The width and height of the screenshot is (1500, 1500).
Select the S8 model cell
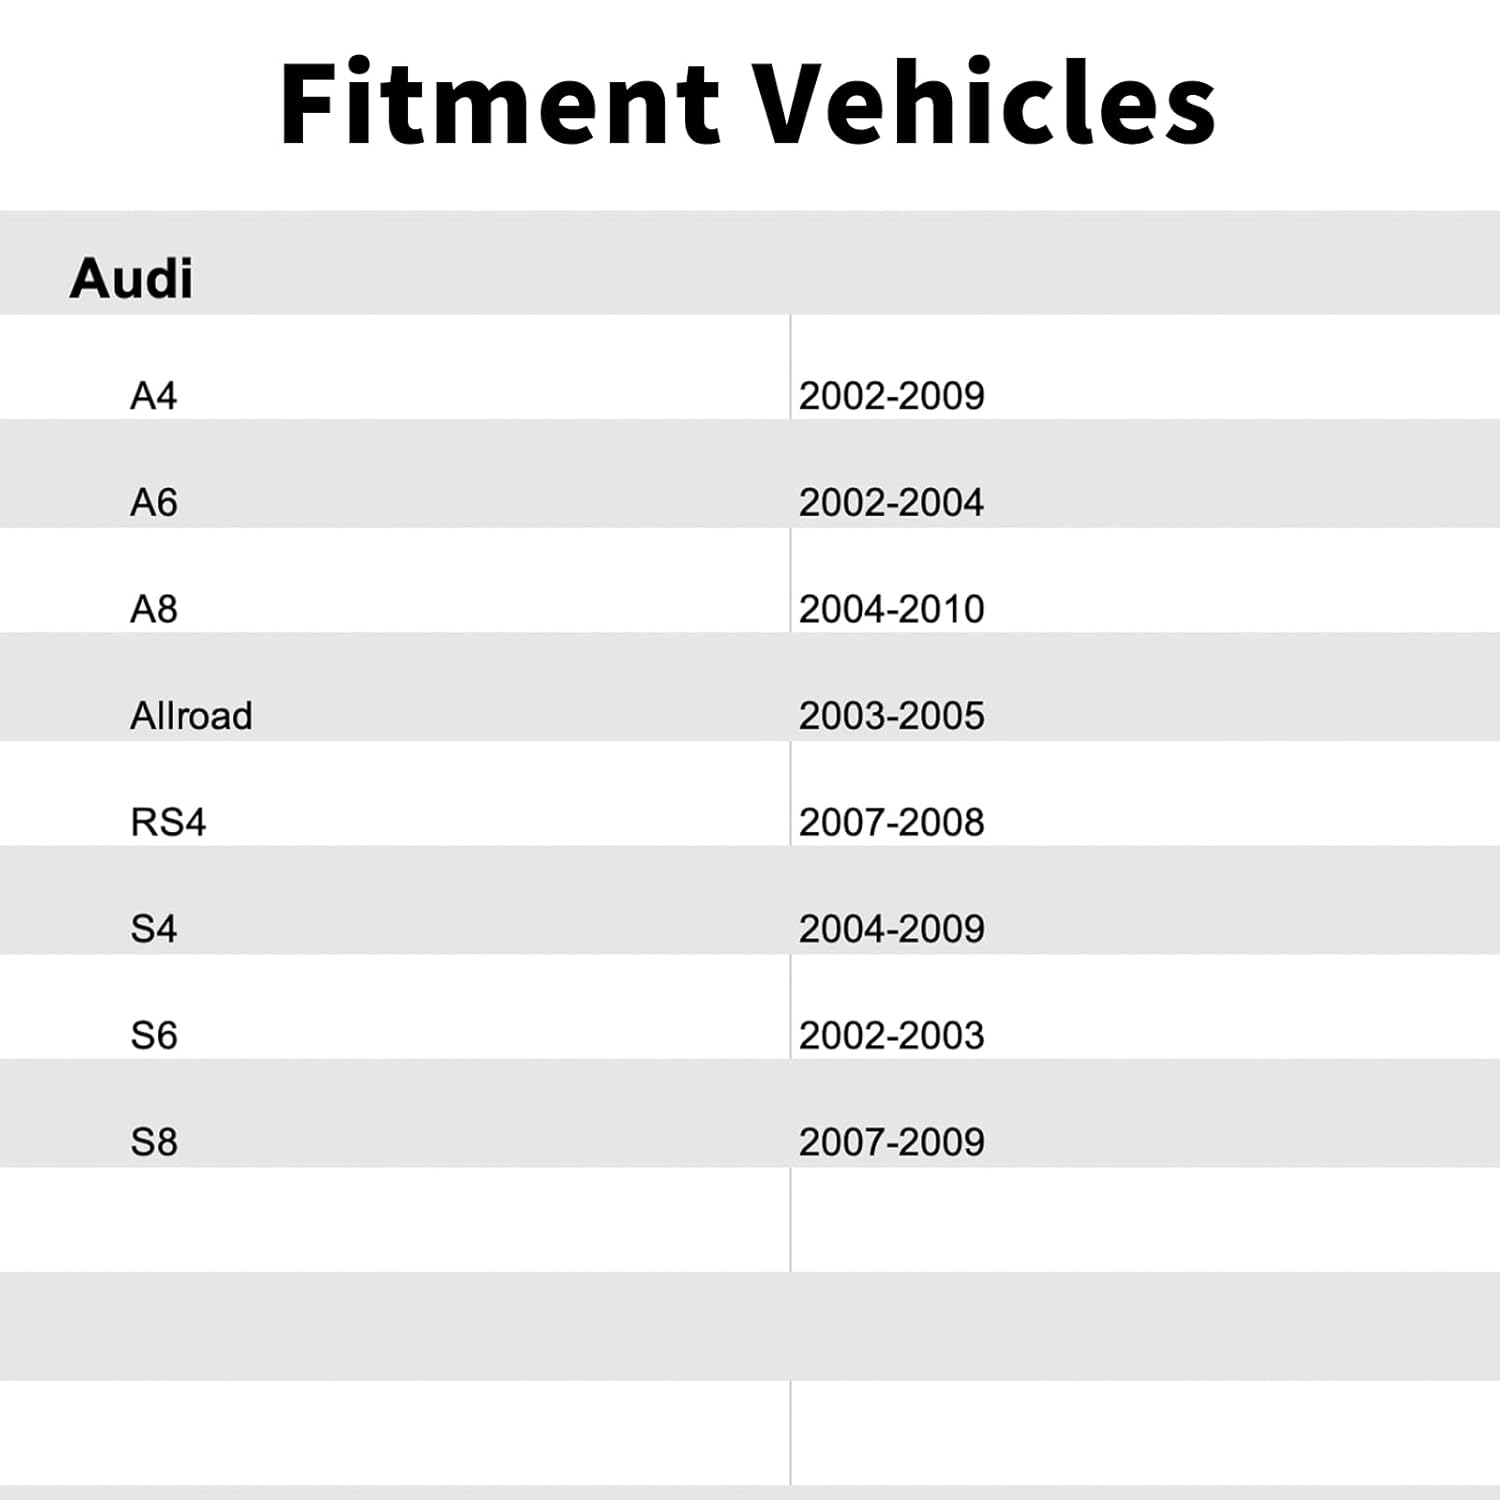tap(154, 1142)
